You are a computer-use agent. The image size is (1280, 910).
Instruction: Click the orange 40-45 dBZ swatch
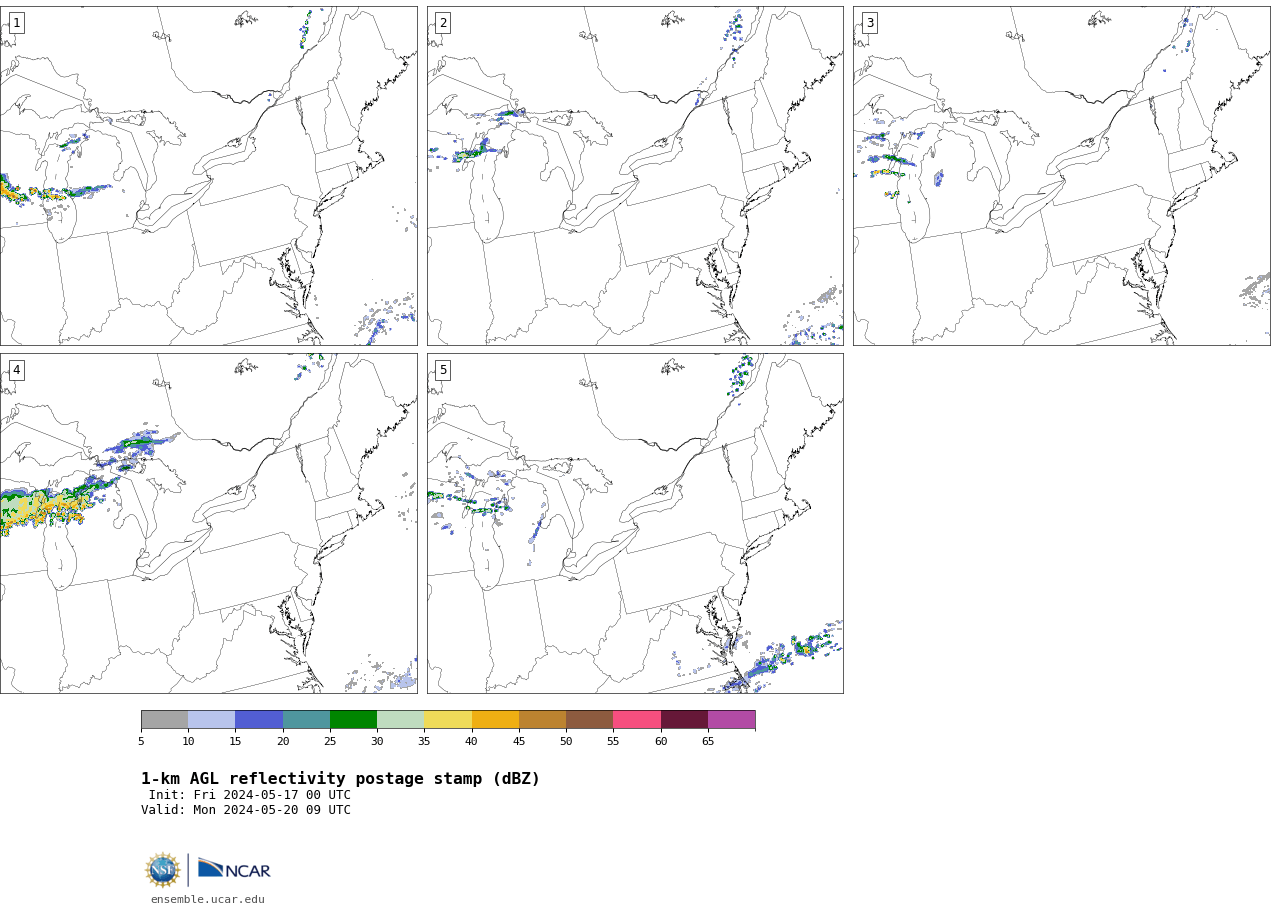[495, 720]
